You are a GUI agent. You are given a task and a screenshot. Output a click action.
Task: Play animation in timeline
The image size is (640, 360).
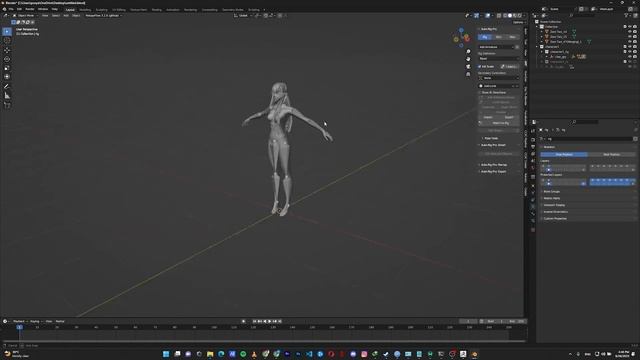tap(269, 321)
